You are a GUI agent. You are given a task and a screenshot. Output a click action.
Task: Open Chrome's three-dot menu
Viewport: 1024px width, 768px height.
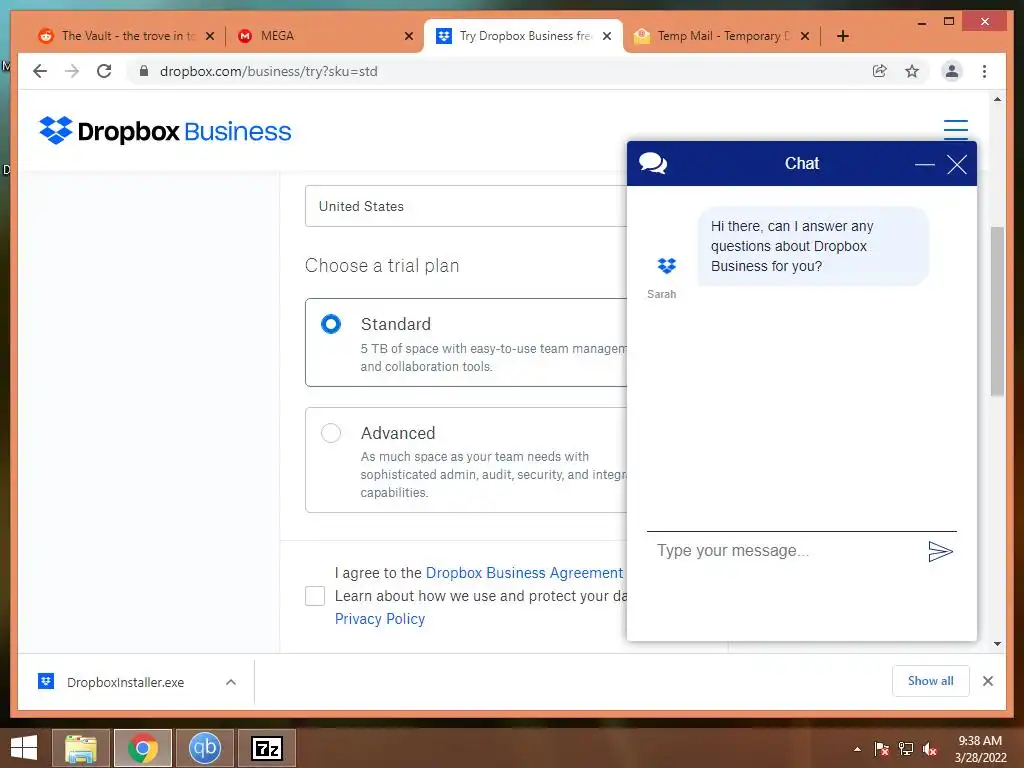click(984, 71)
